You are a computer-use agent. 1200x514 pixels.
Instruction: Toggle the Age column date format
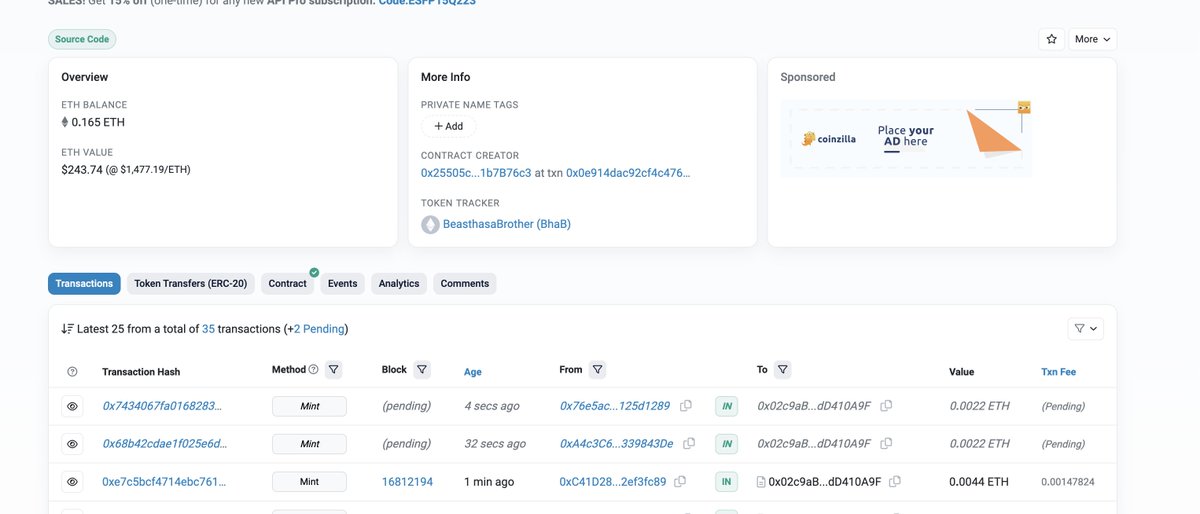(473, 372)
